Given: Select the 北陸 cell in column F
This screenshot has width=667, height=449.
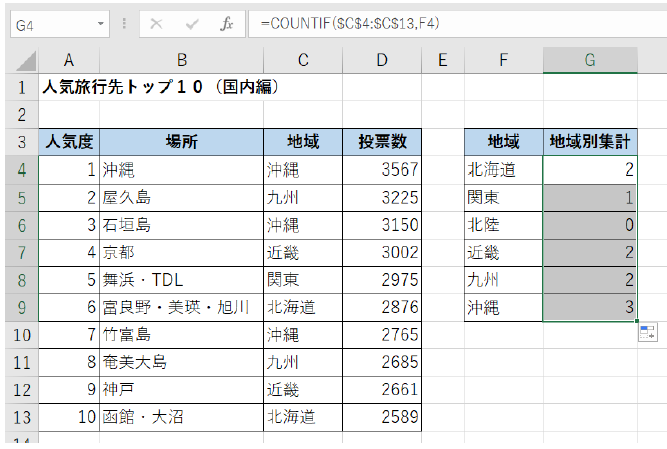Looking at the screenshot, I should coord(504,224).
